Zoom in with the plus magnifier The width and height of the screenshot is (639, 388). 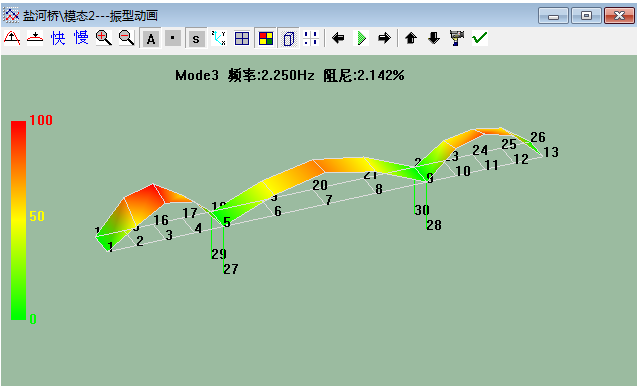[x=104, y=38]
